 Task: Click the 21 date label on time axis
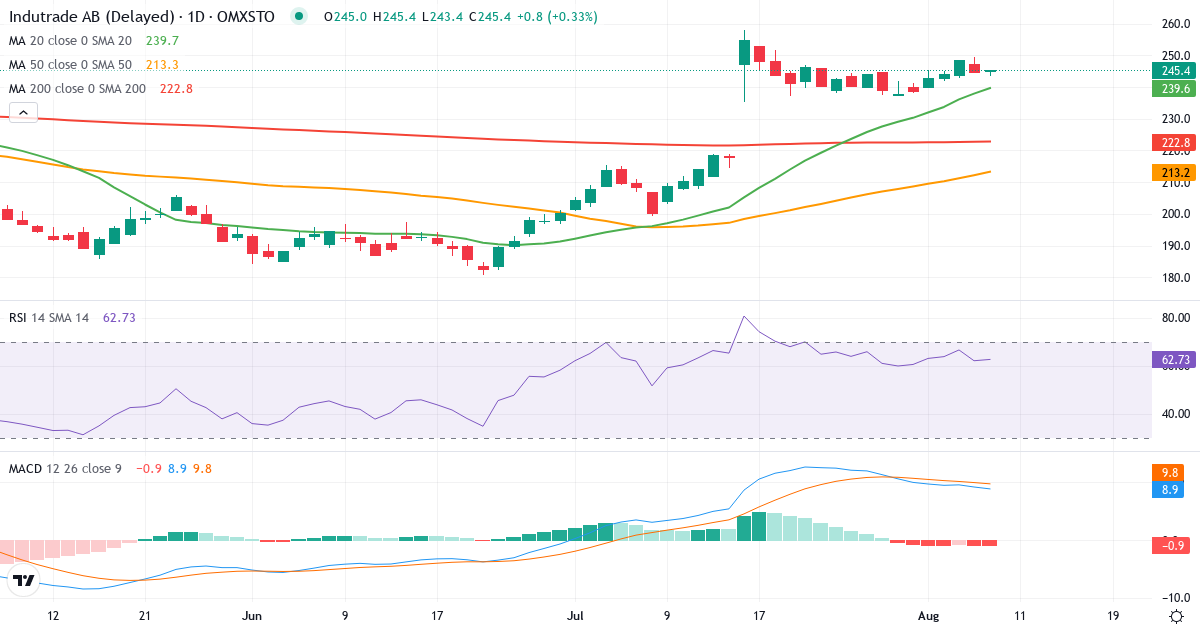[x=145, y=615]
